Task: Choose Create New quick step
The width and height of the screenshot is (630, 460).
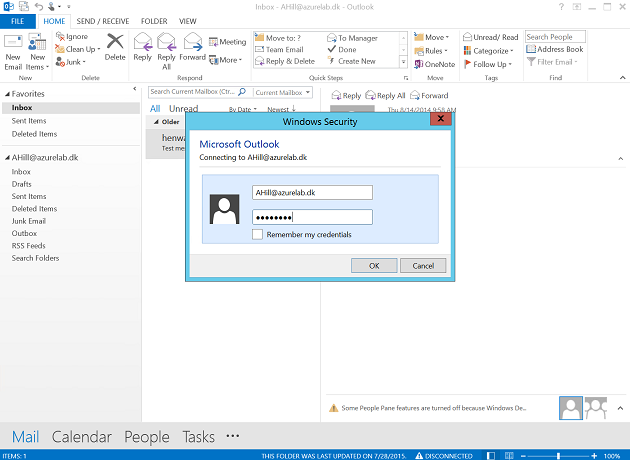Action: [x=352, y=61]
